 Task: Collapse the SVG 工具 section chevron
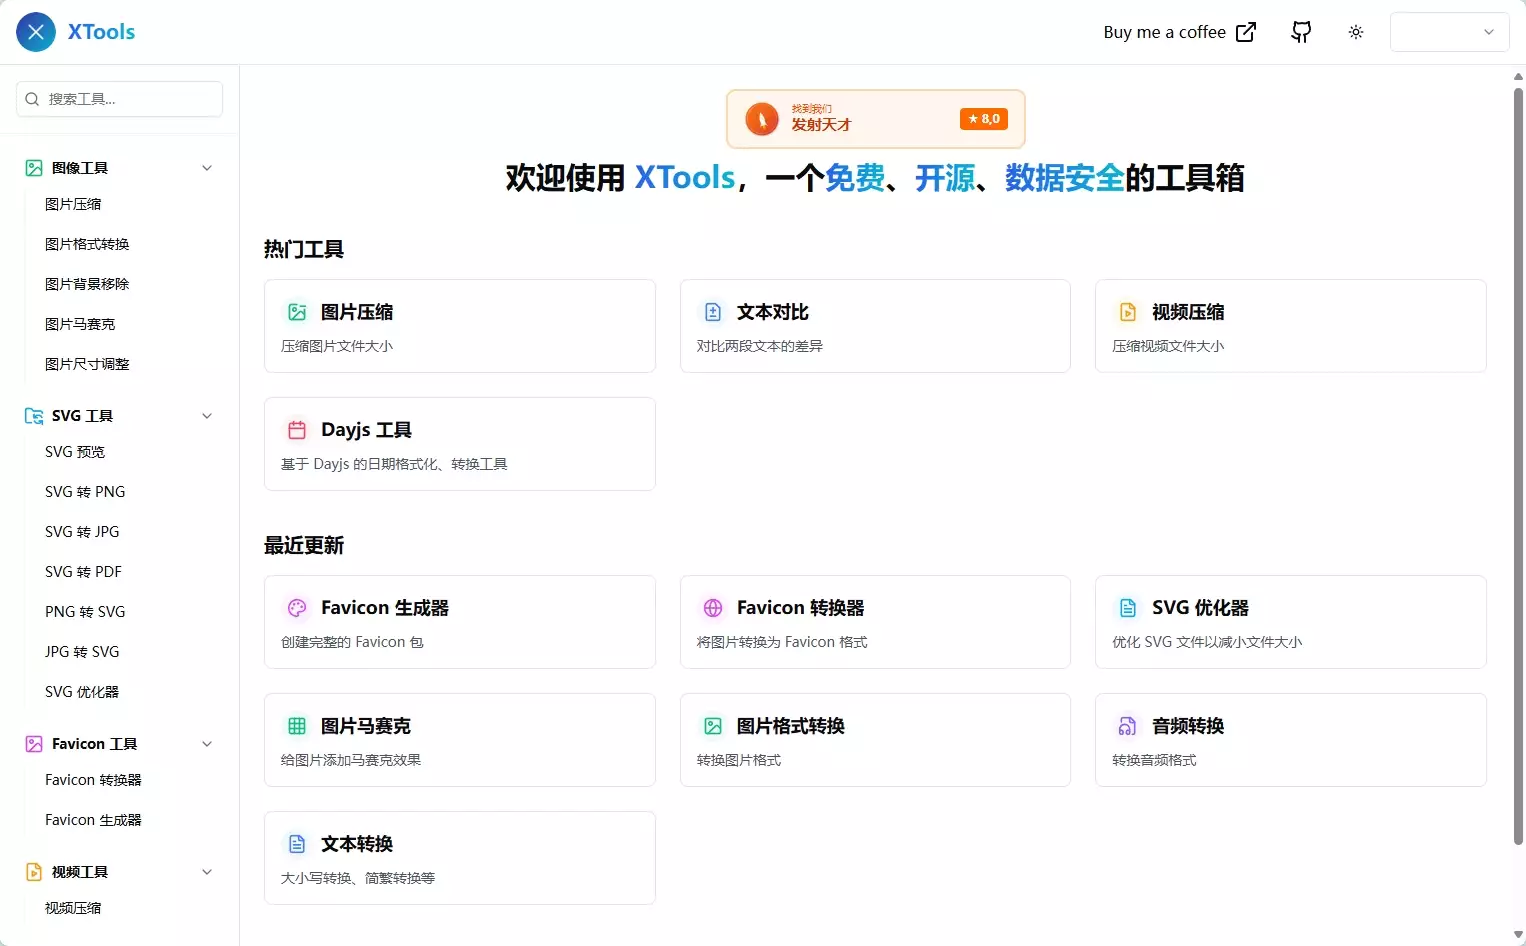(x=207, y=416)
